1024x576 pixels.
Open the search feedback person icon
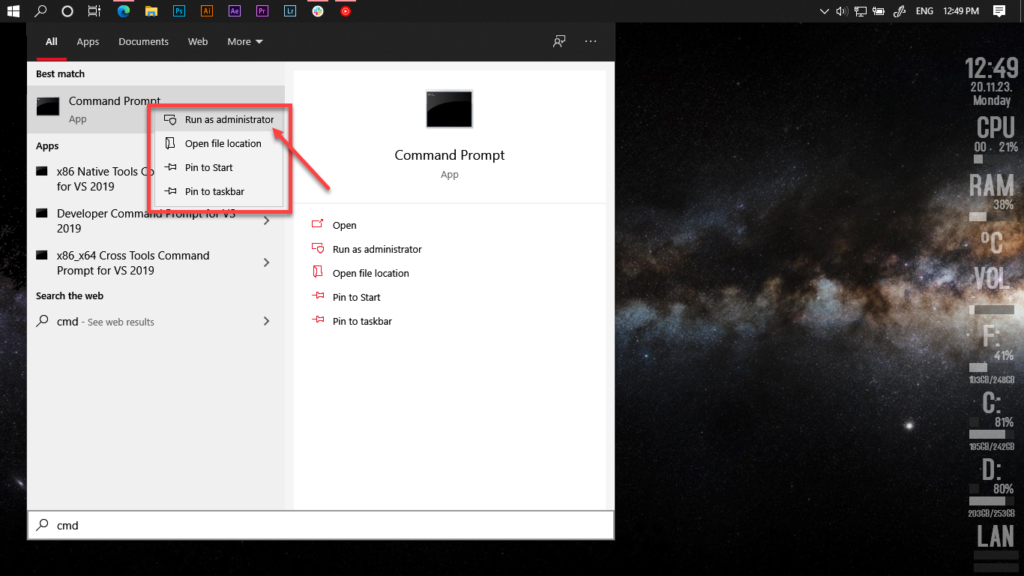coord(559,42)
